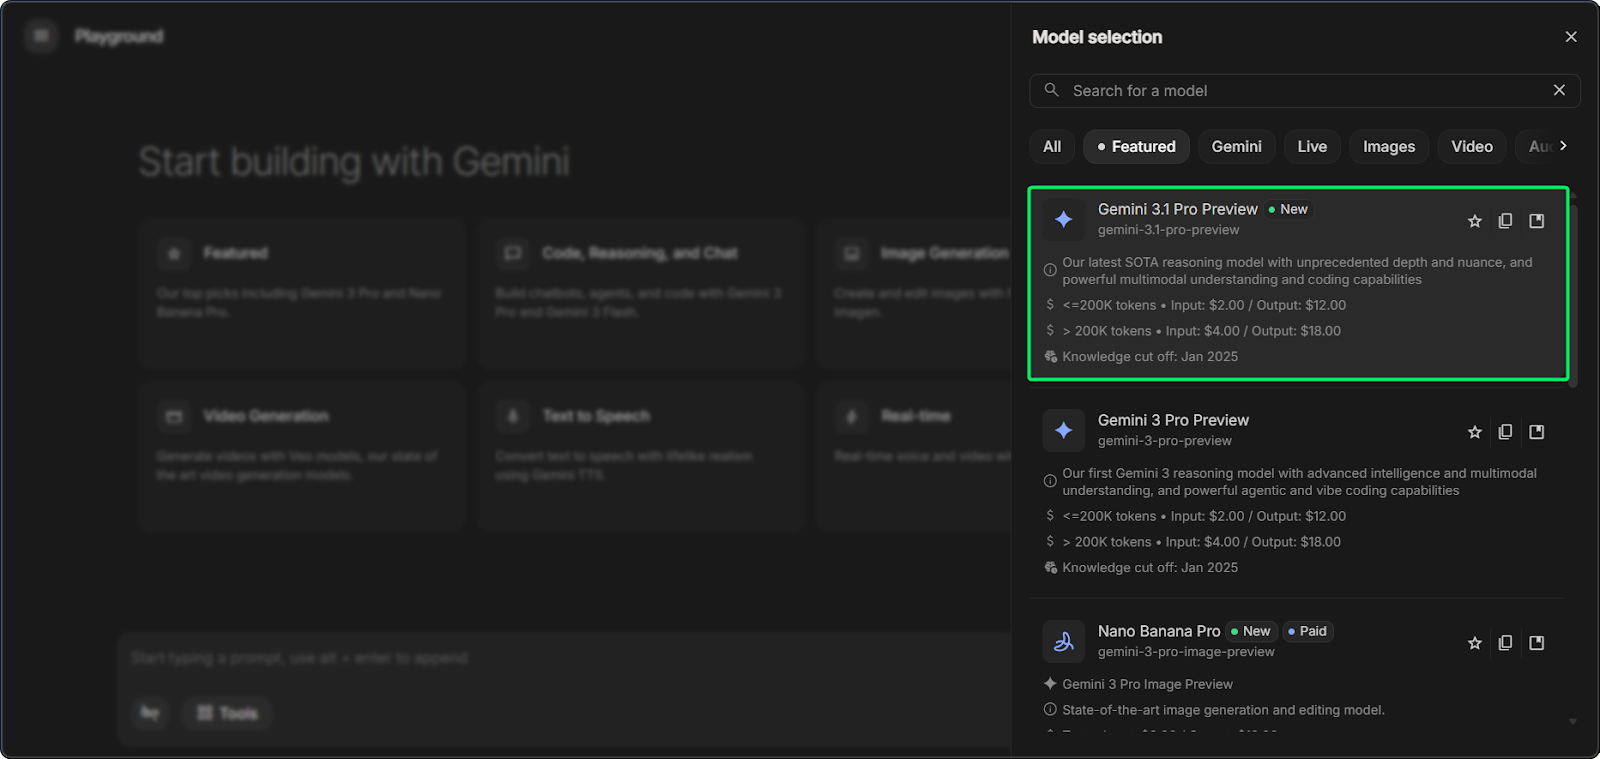Show Live models filter

[x=1312, y=147]
